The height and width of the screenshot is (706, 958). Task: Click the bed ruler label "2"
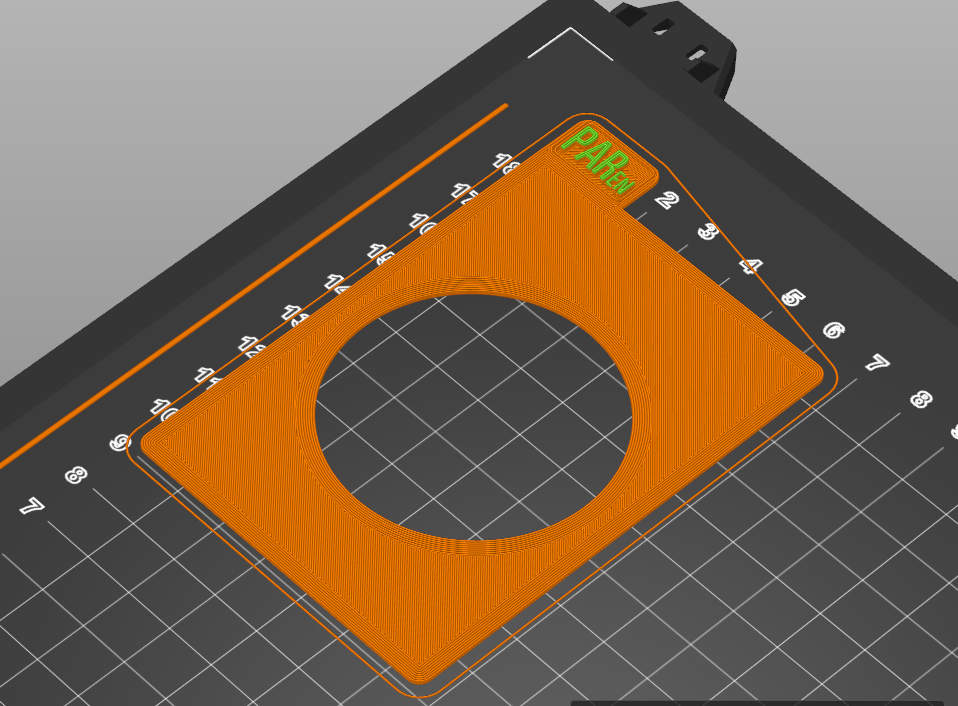coord(667,200)
